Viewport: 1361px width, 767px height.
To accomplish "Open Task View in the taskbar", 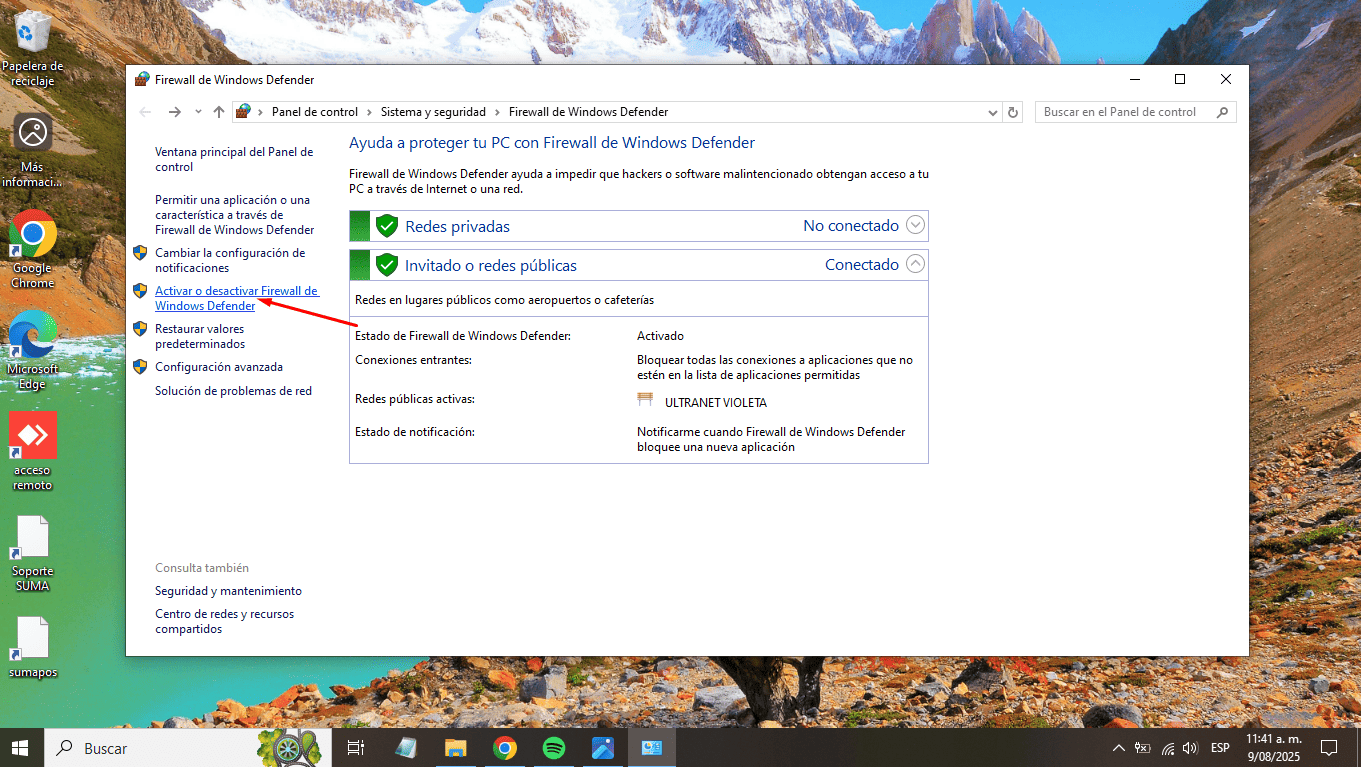I will (x=355, y=747).
